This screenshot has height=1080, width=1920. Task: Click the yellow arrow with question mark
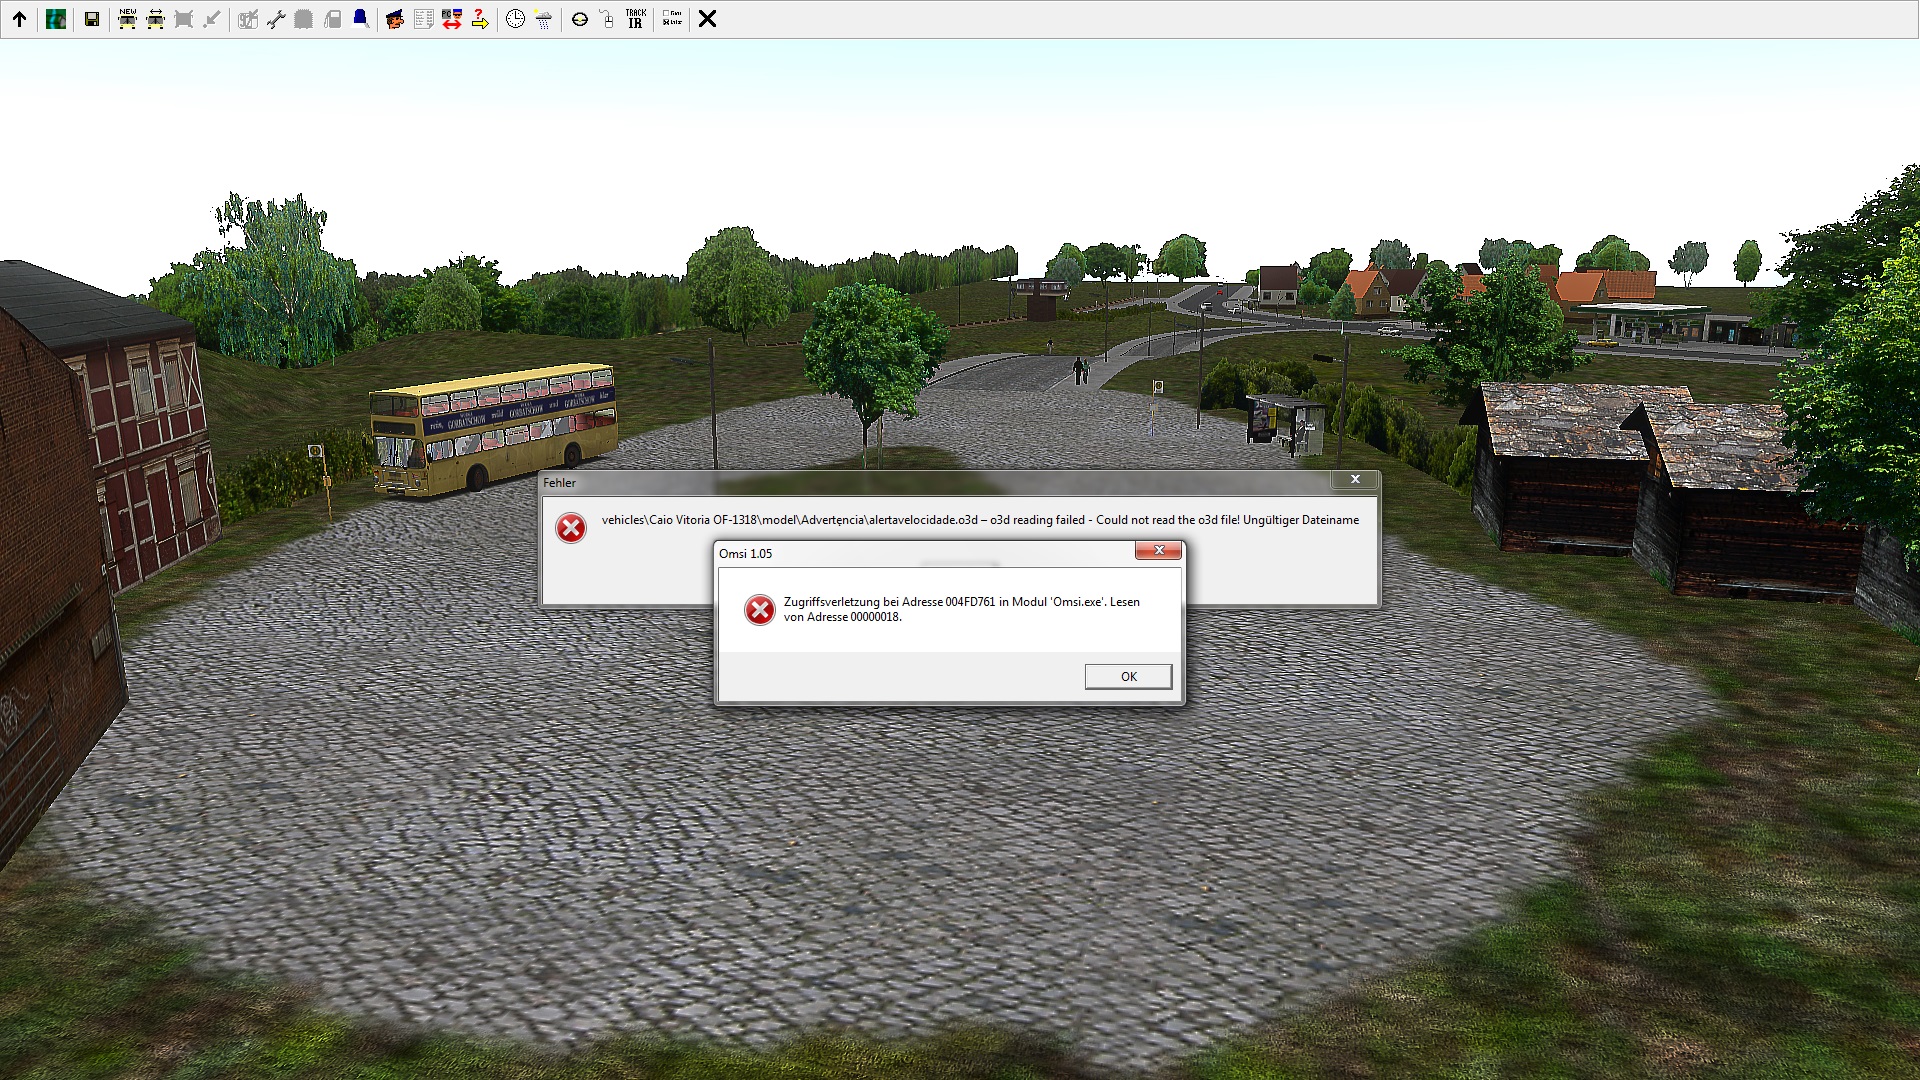pos(480,19)
